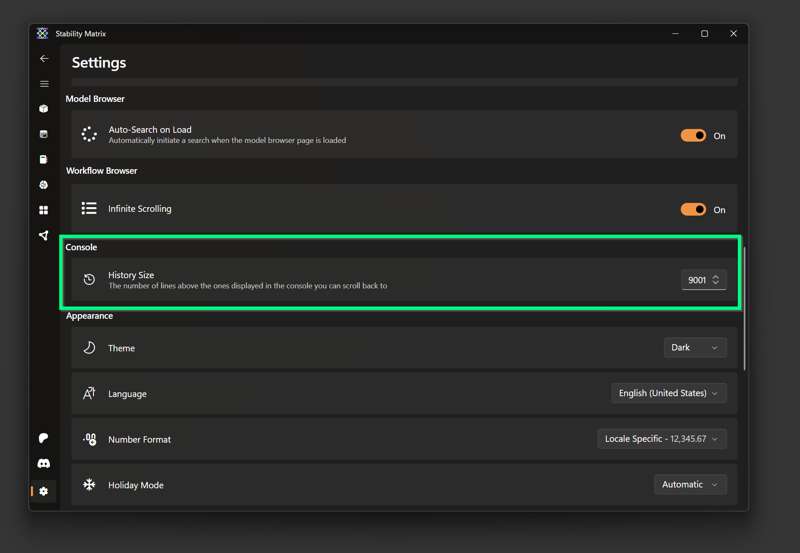Click the History Size clock icon
This screenshot has height=553, width=800.
point(89,280)
